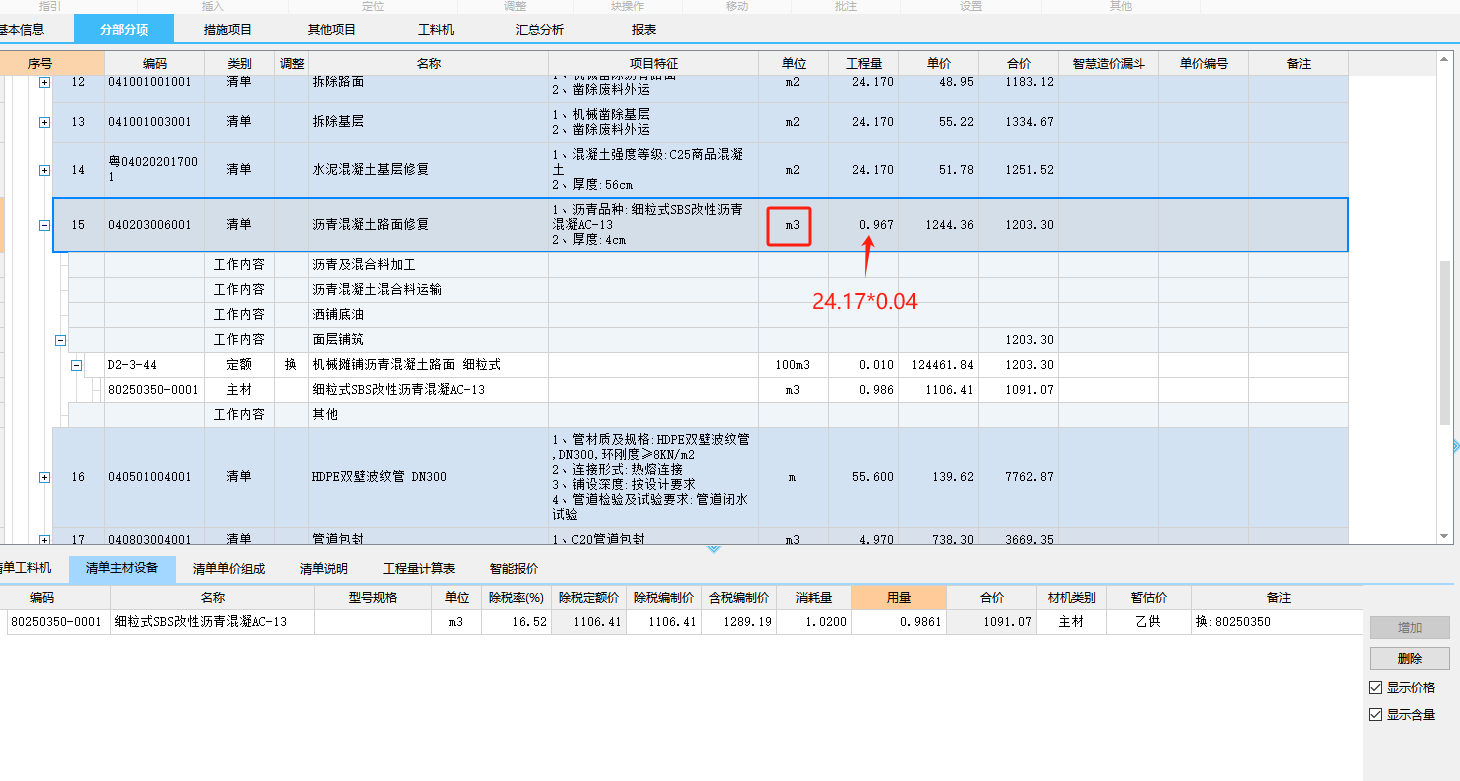This screenshot has width=1460, height=781.
Task: Click the scrollbar up arrow at top
Action: point(1444,60)
